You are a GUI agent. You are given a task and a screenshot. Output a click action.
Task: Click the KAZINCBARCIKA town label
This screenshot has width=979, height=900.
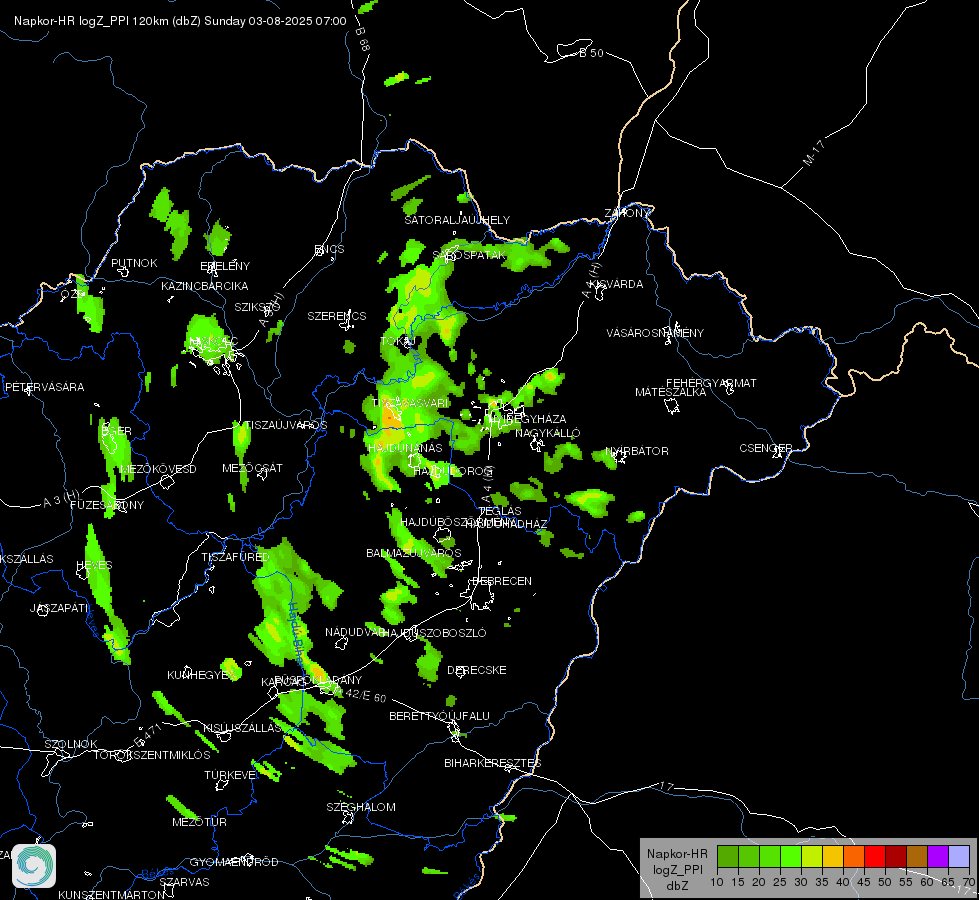[205, 286]
